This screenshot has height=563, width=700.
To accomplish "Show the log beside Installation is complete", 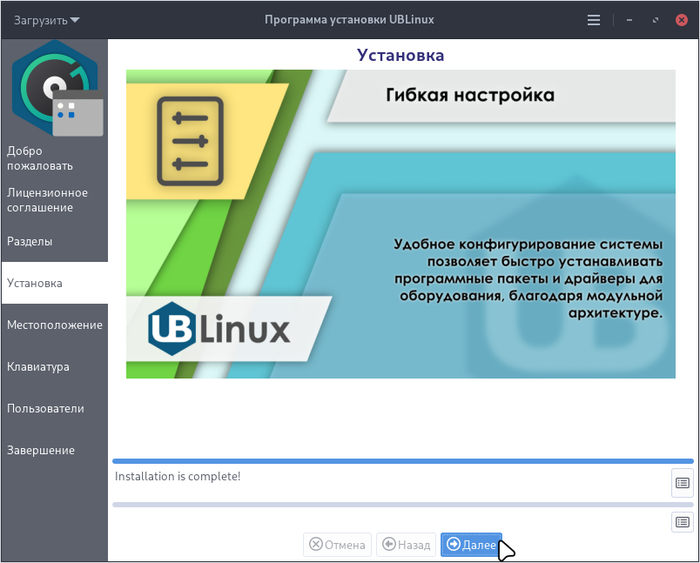I will (682, 483).
